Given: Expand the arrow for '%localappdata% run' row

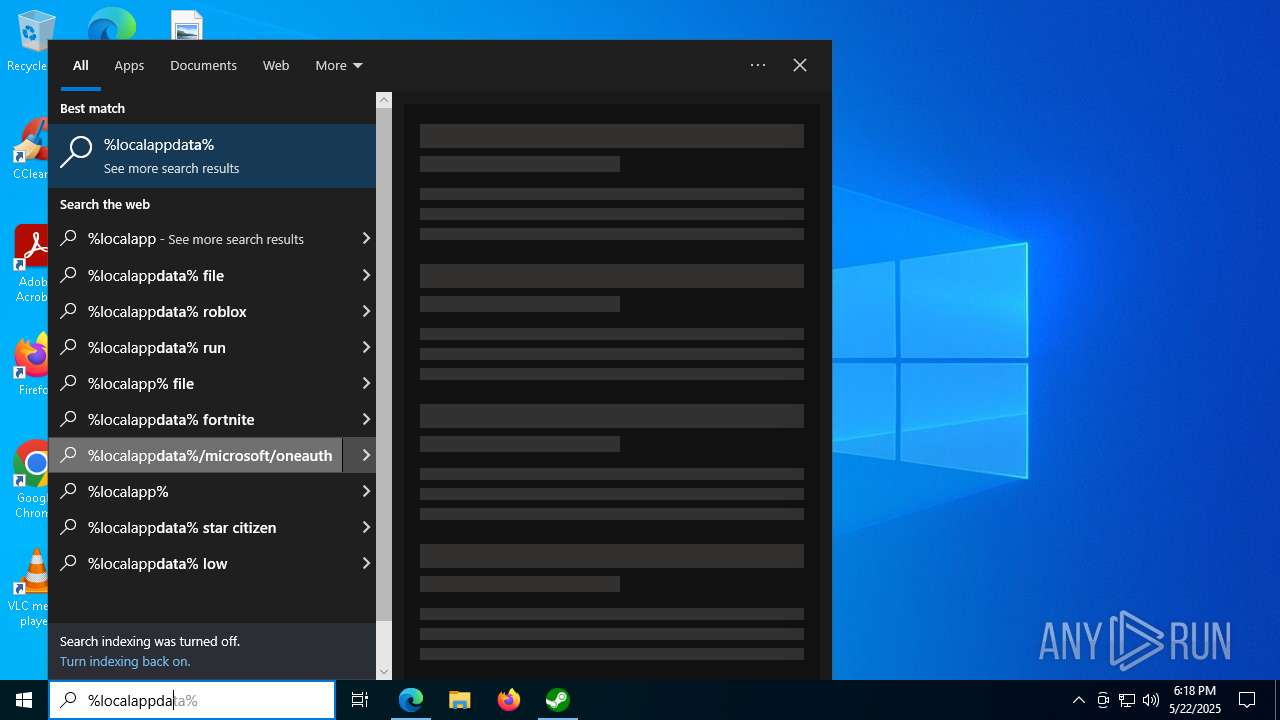Looking at the screenshot, I should pyautogui.click(x=365, y=347).
